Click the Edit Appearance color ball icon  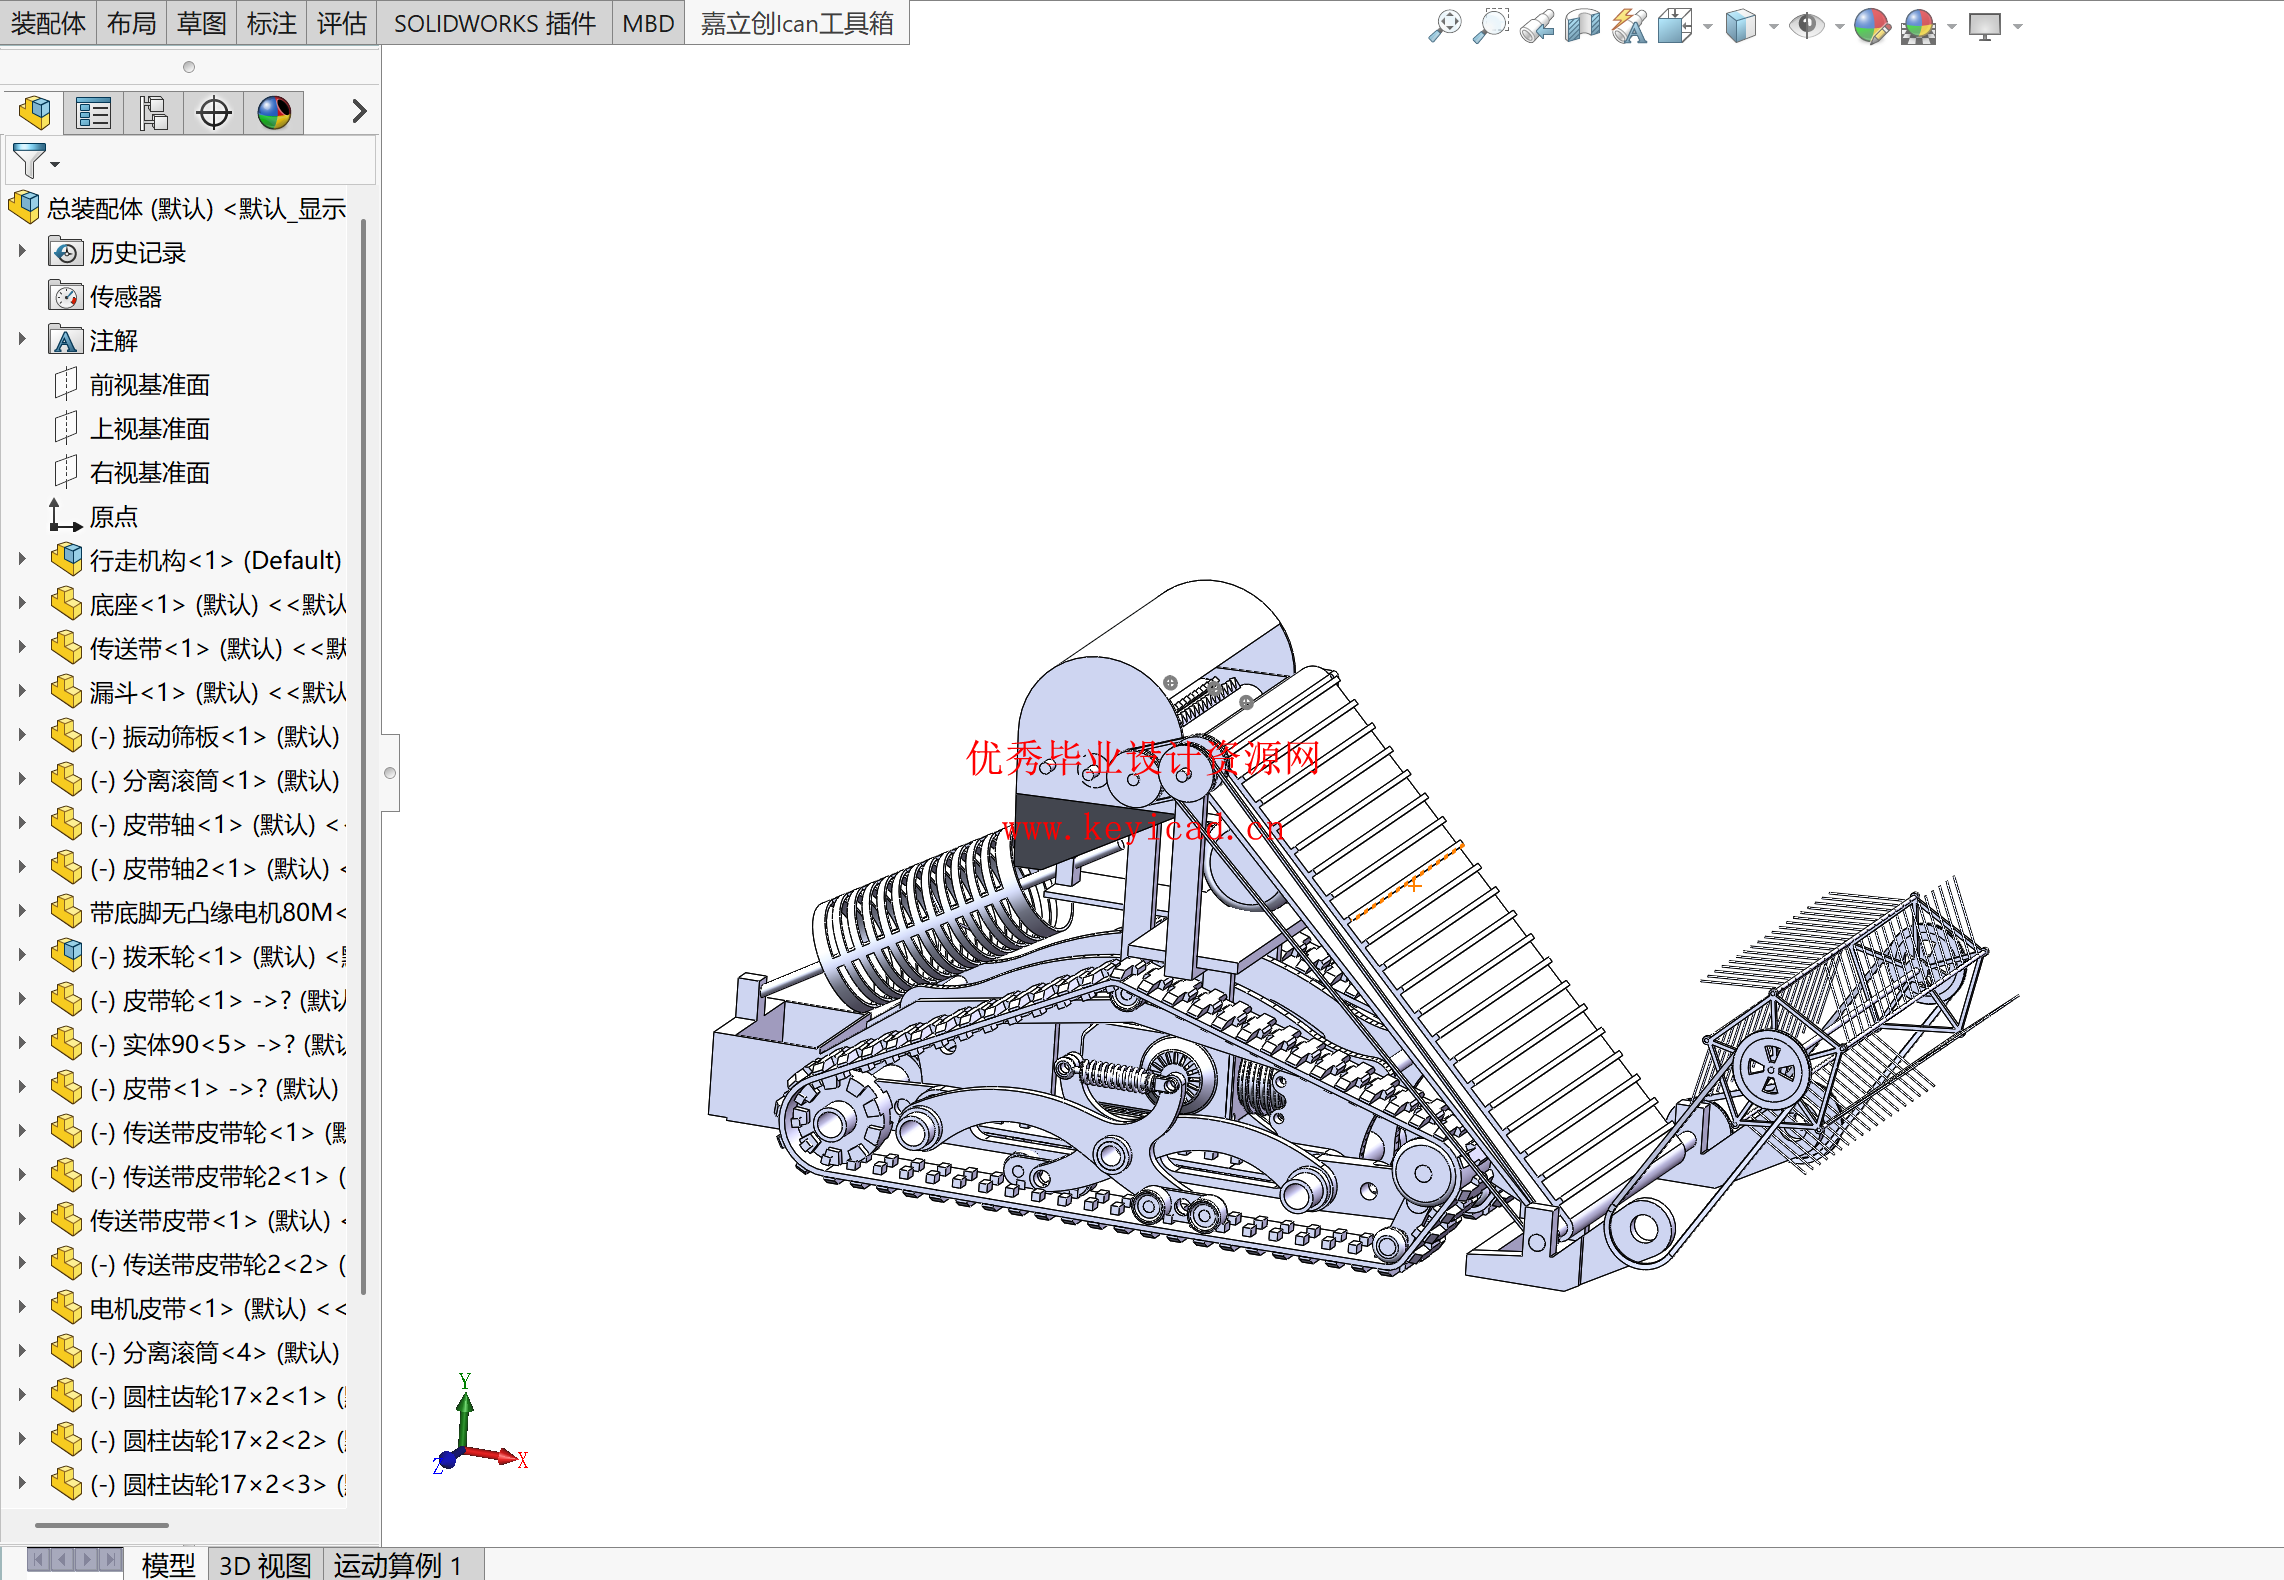tap(1872, 26)
